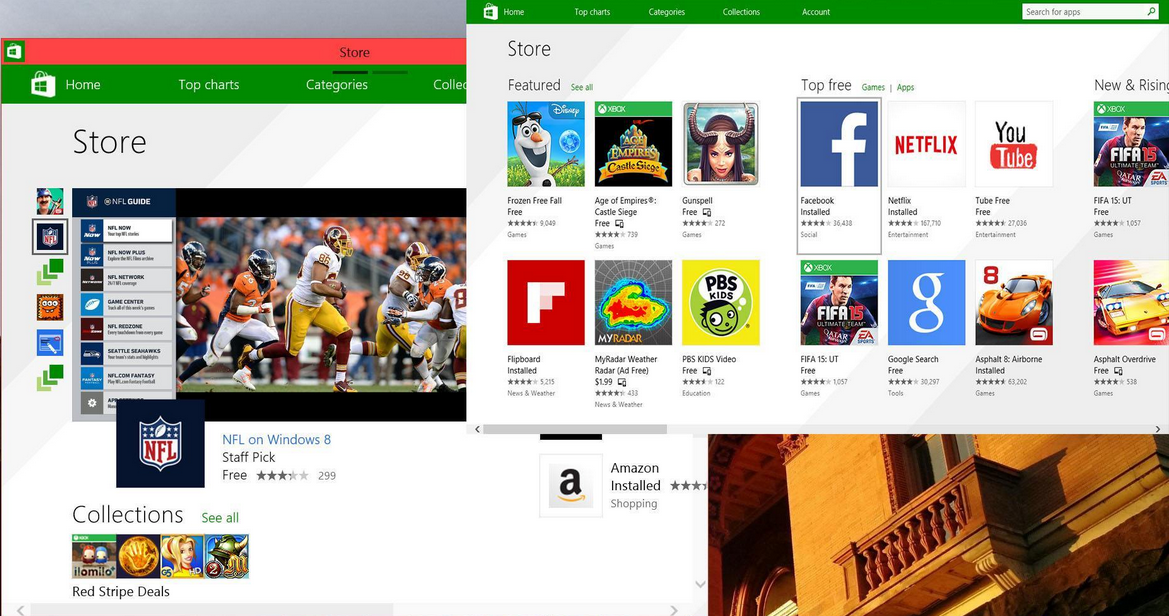Click Store bag icon beside Home in large window

[43, 84]
